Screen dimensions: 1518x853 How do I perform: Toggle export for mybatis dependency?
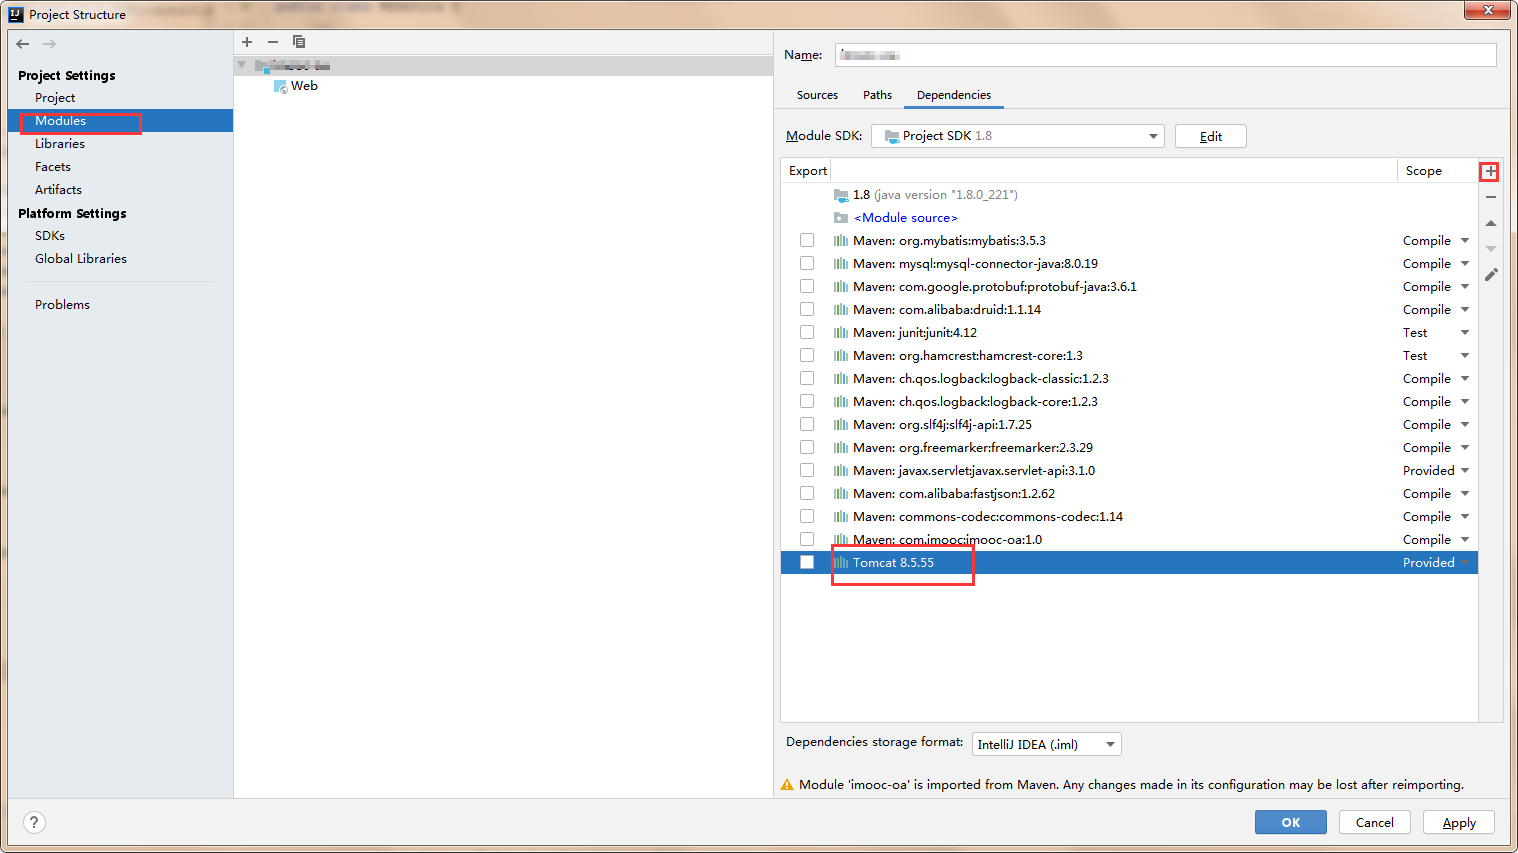tap(807, 241)
